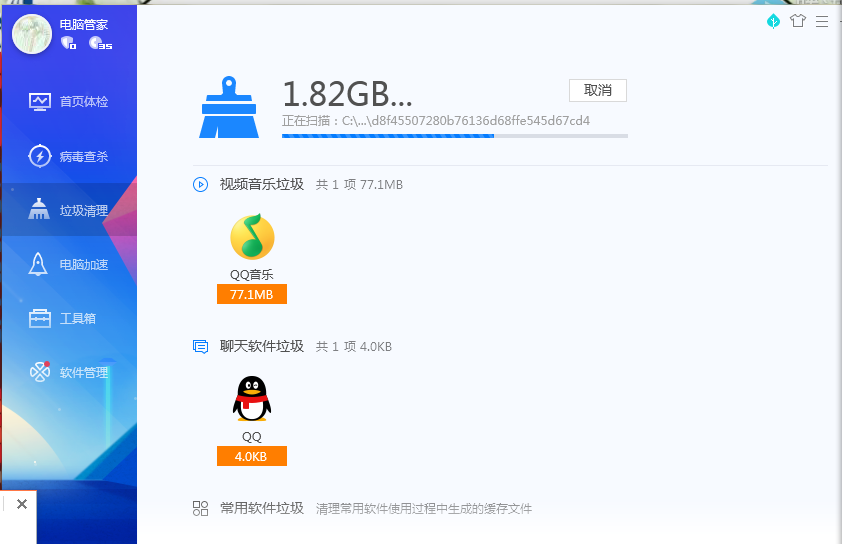
Task: Click the user avatar picture
Action: [x=32, y=34]
